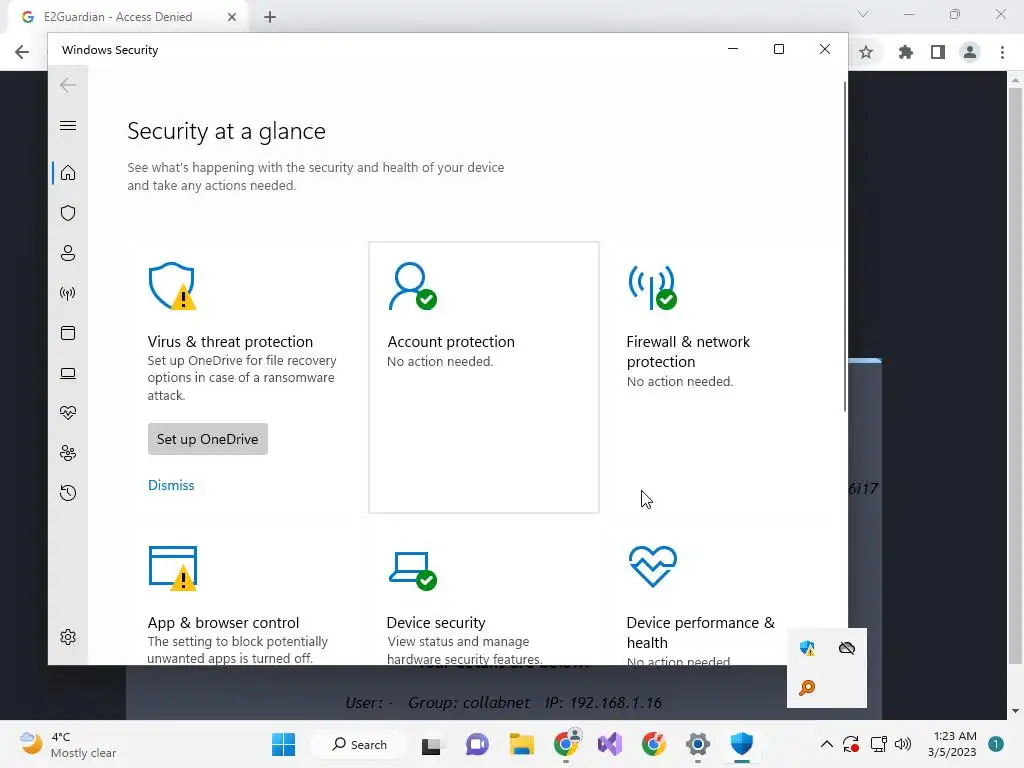Dismiss the OneDrive recommendation
1024x768 pixels.
click(171, 485)
